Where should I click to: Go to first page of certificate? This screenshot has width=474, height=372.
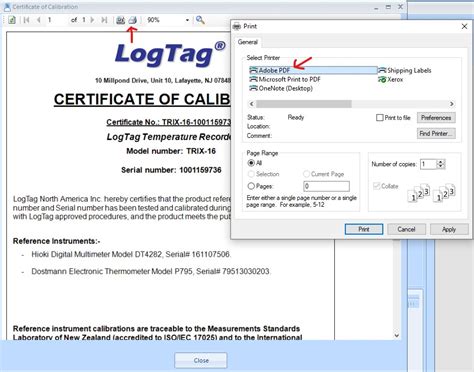click(x=26, y=20)
